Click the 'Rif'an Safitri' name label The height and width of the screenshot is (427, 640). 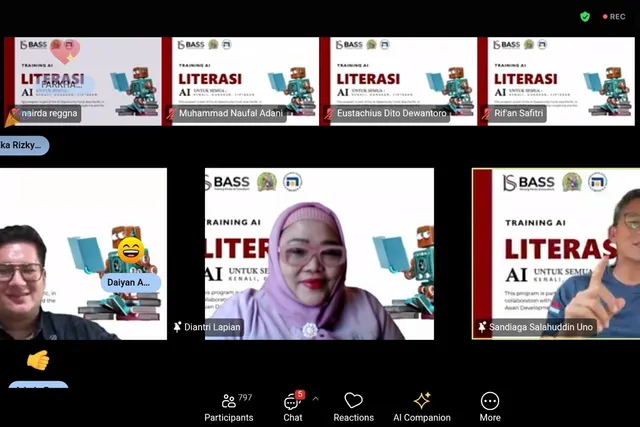pos(519,113)
